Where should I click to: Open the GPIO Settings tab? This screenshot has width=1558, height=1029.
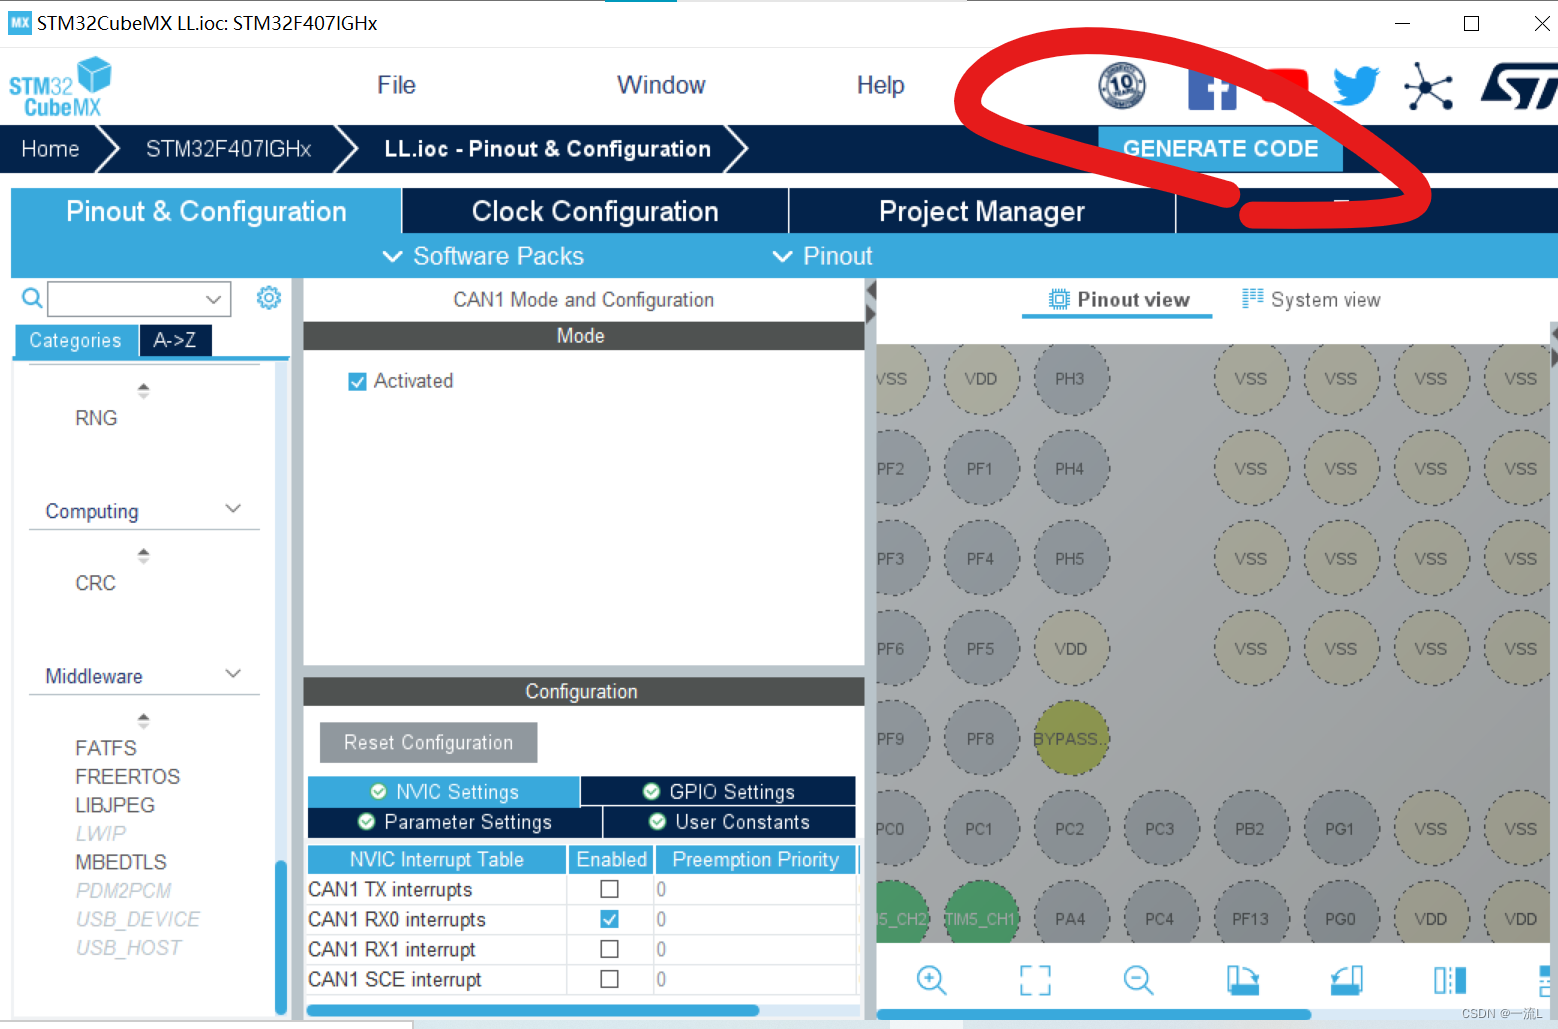[718, 791]
